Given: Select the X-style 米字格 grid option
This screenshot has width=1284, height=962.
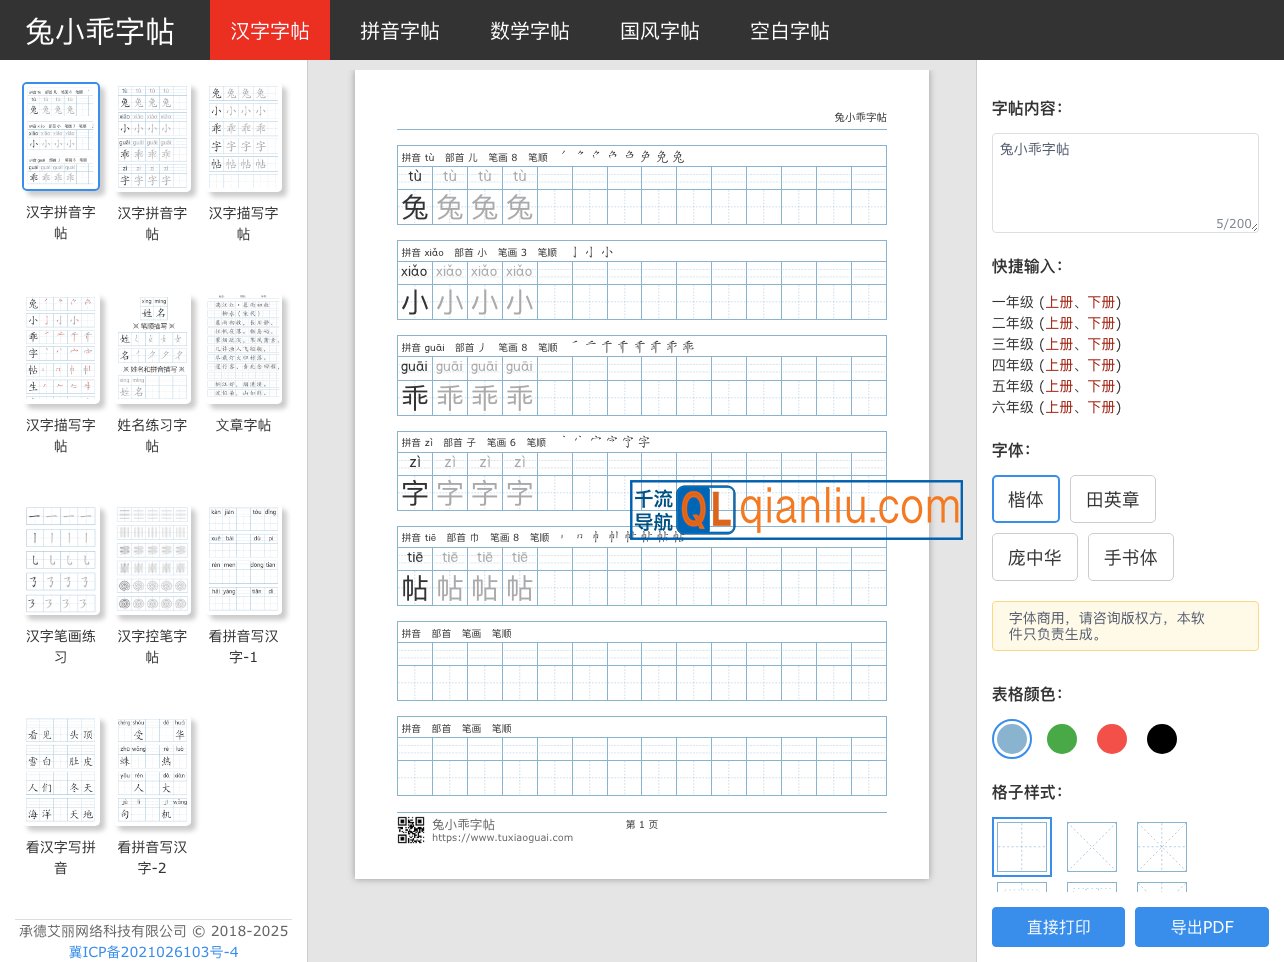Looking at the screenshot, I should [1091, 846].
